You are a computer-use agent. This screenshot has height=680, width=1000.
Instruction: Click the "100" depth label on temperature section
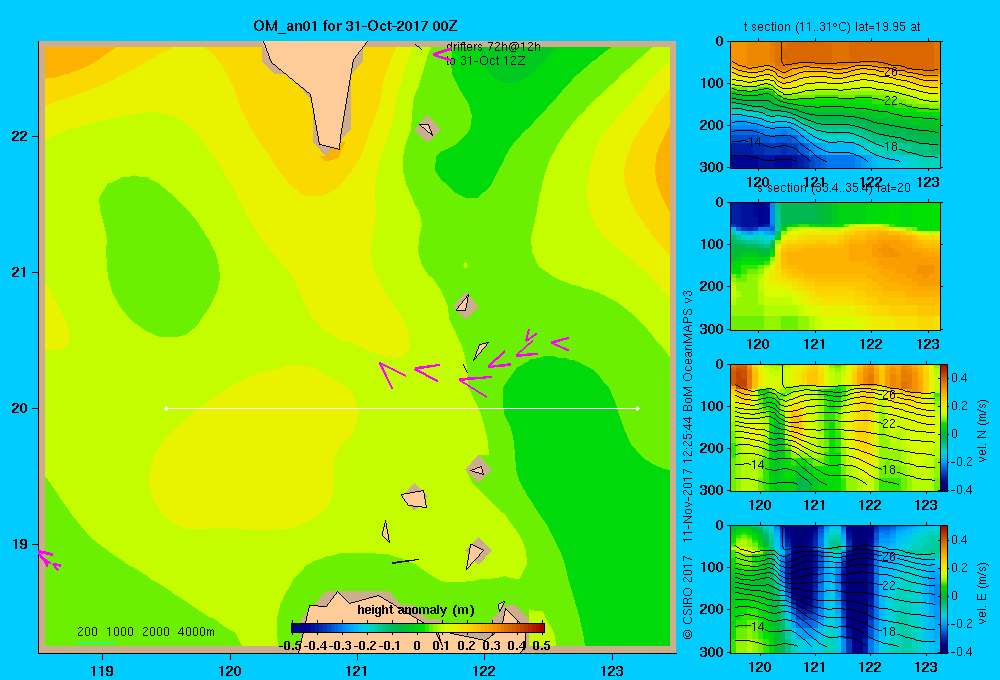(x=712, y=83)
